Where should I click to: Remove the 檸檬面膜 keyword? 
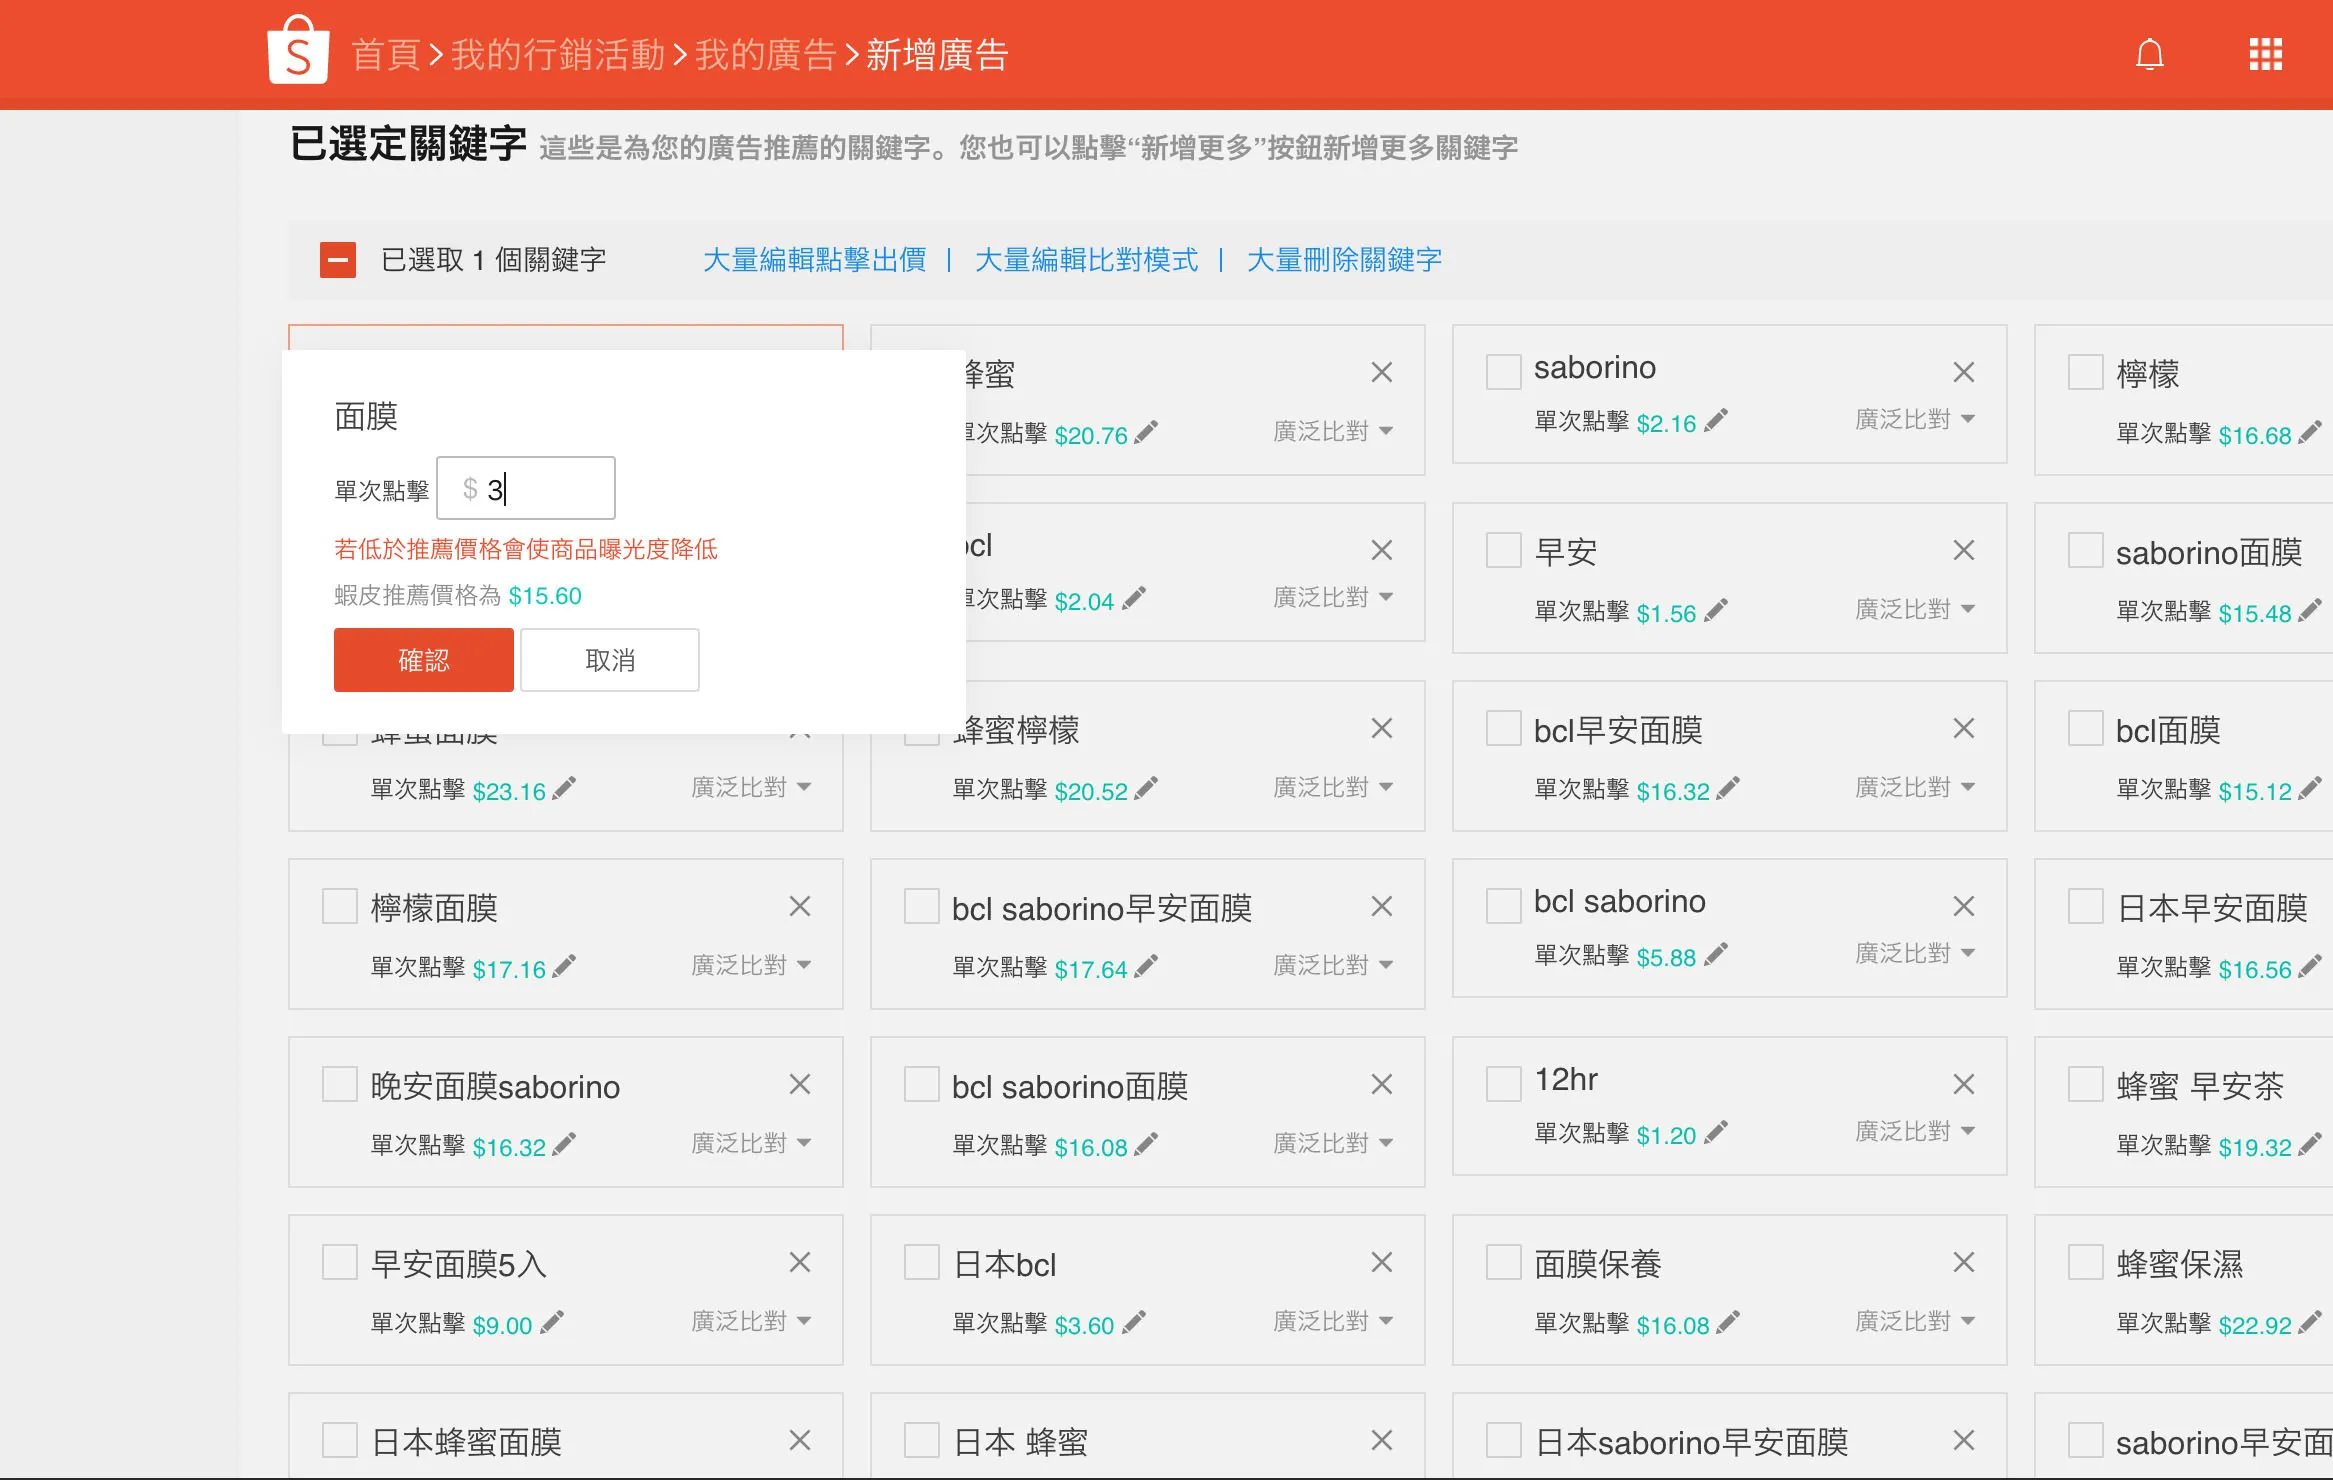tap(799, 907)
